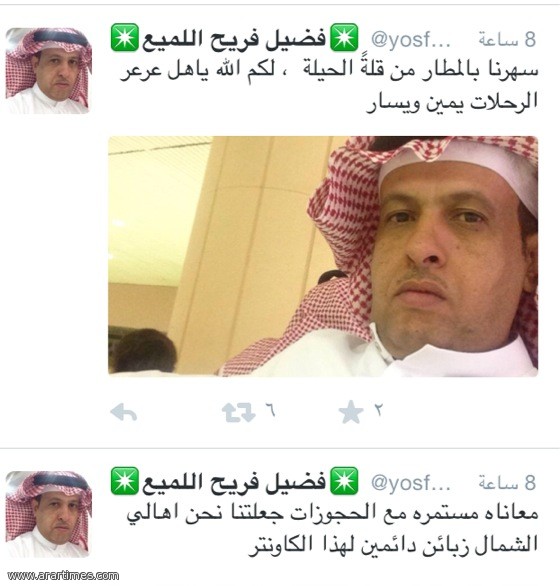Open @yosf... handle in first tweet
The image size is (560, 586).
tap(411, 39)
